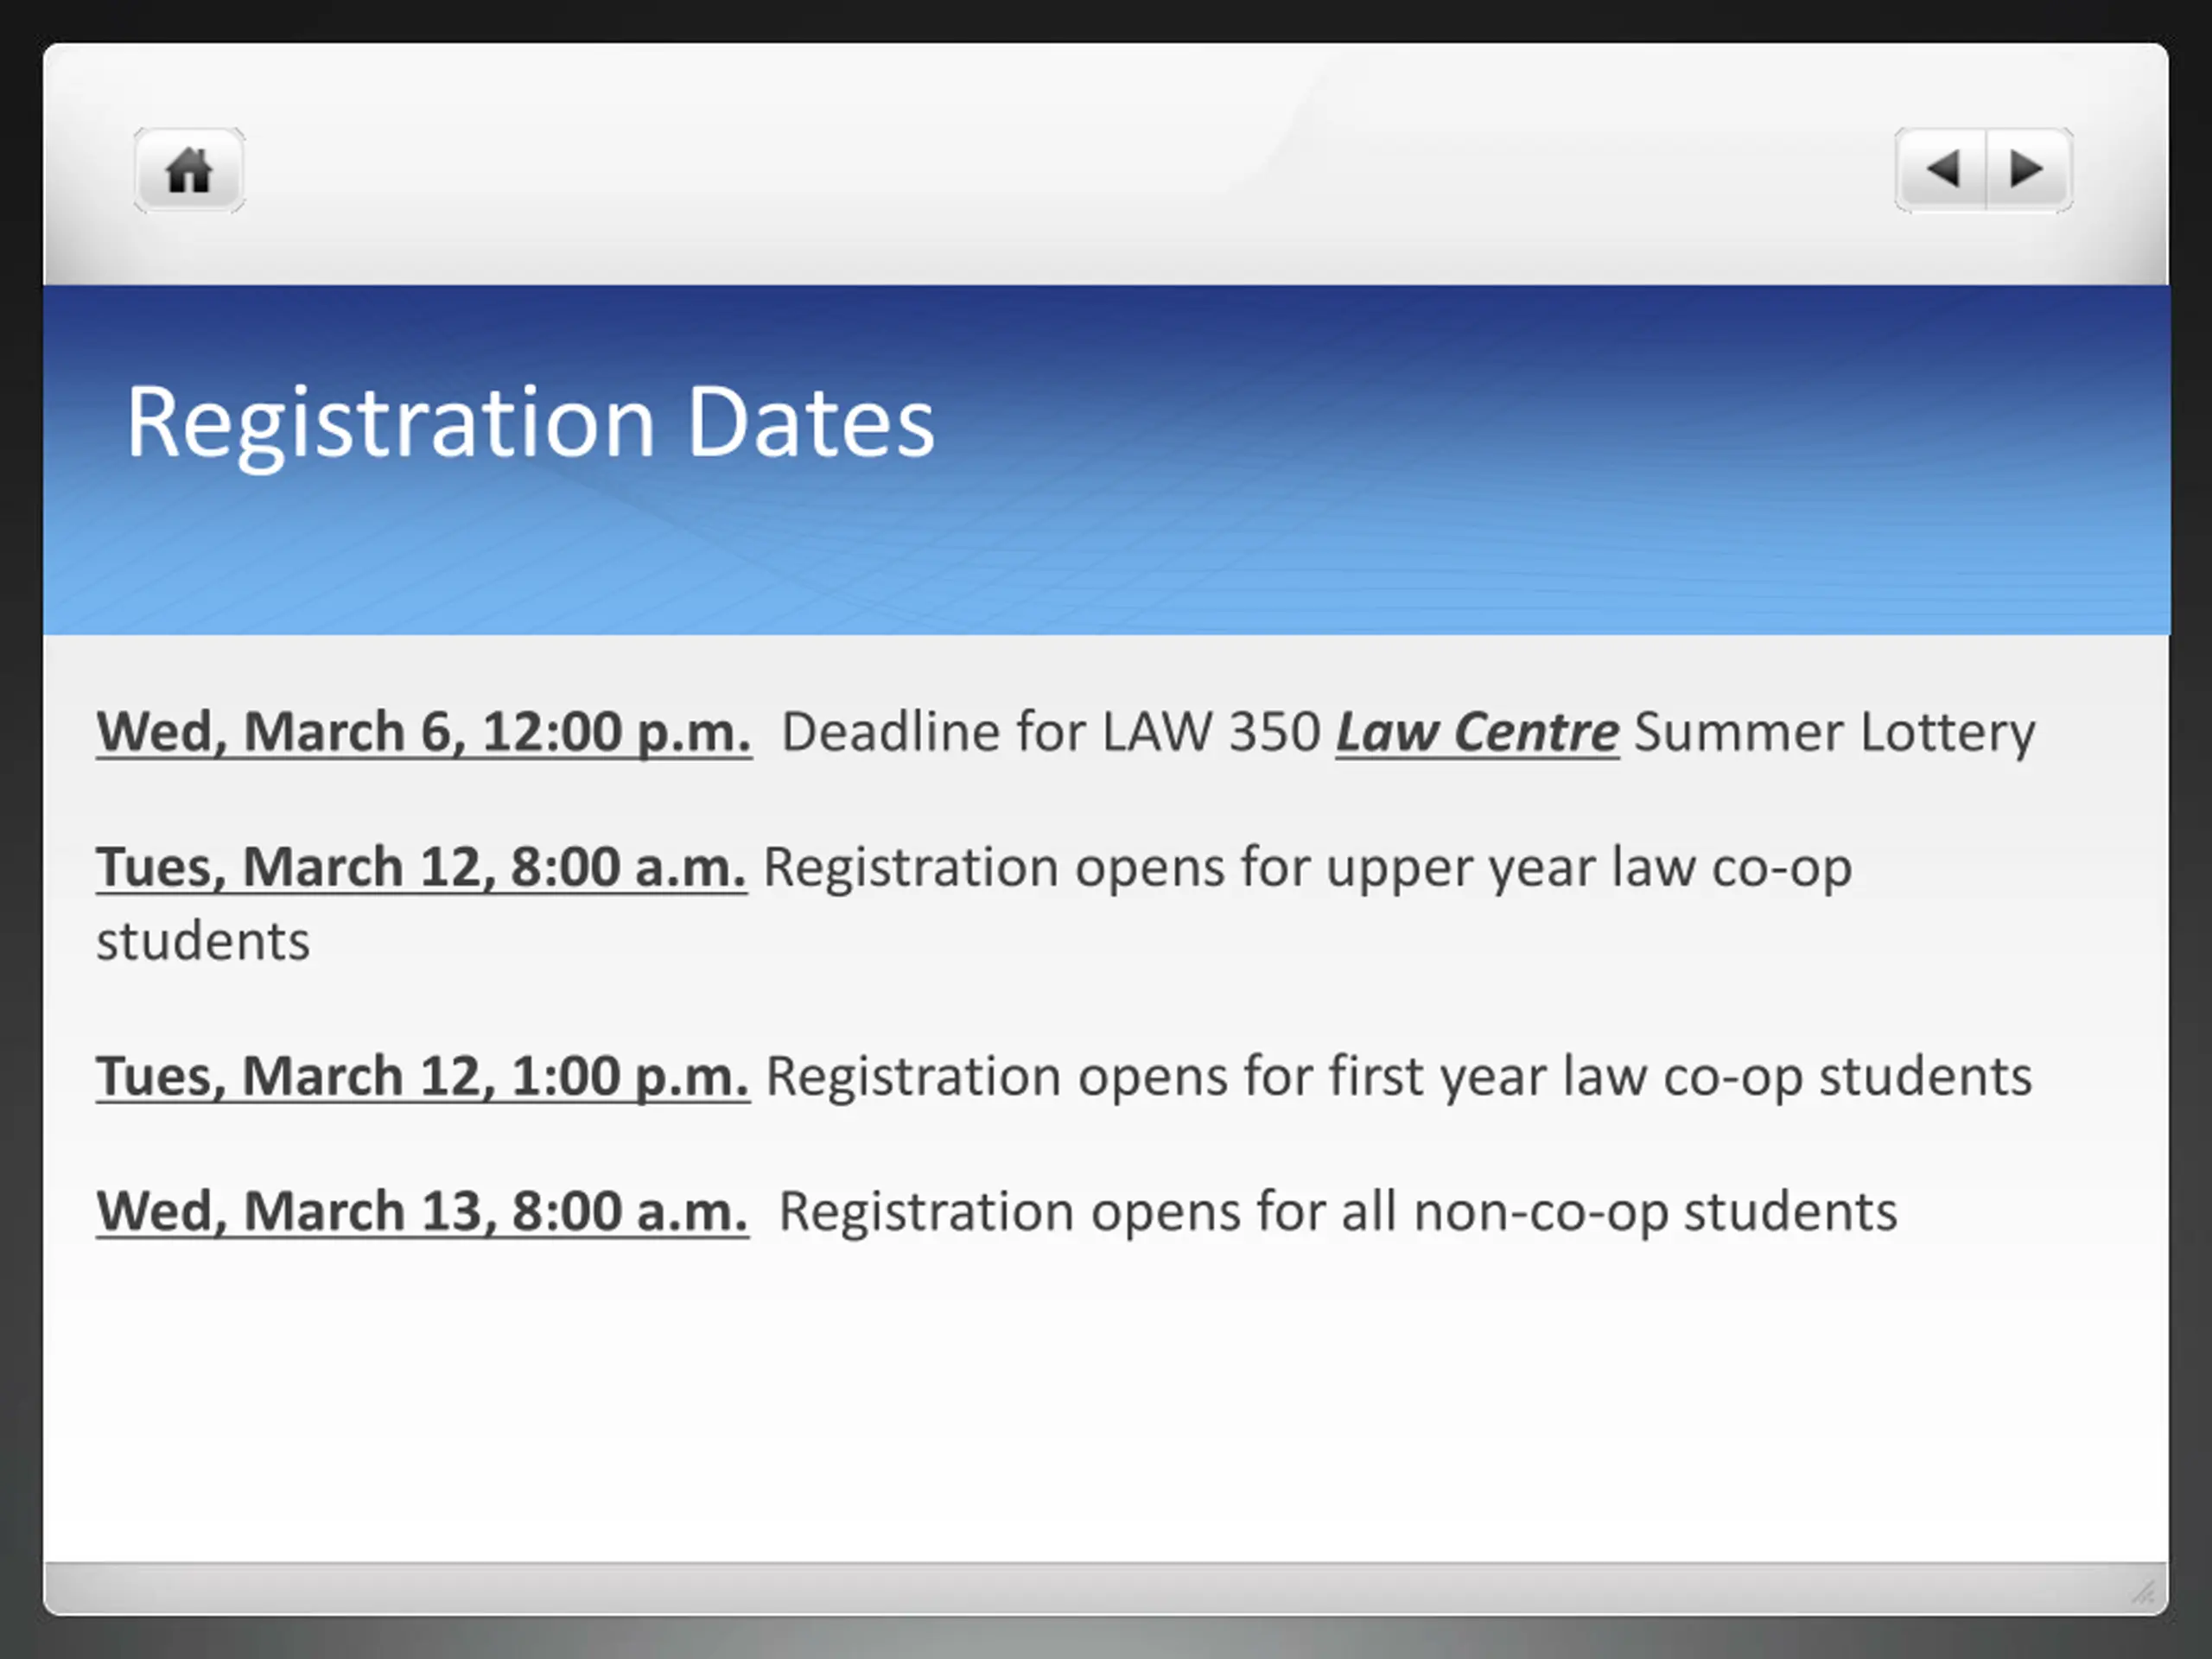Click the 'Registration Dates' slide title
Viewport: 2212px width, 1659px height.
tap(530, 423)
